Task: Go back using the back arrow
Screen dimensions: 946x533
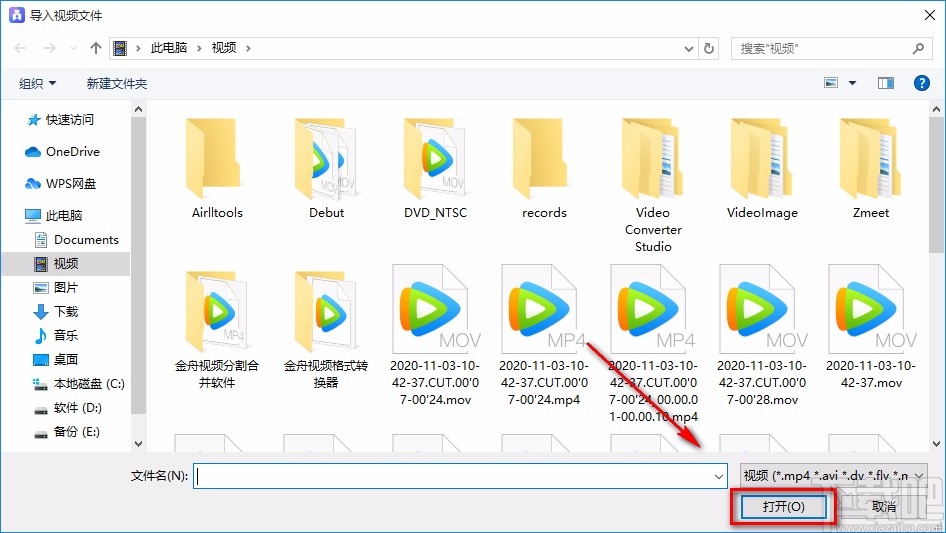Action: (20, 48)
